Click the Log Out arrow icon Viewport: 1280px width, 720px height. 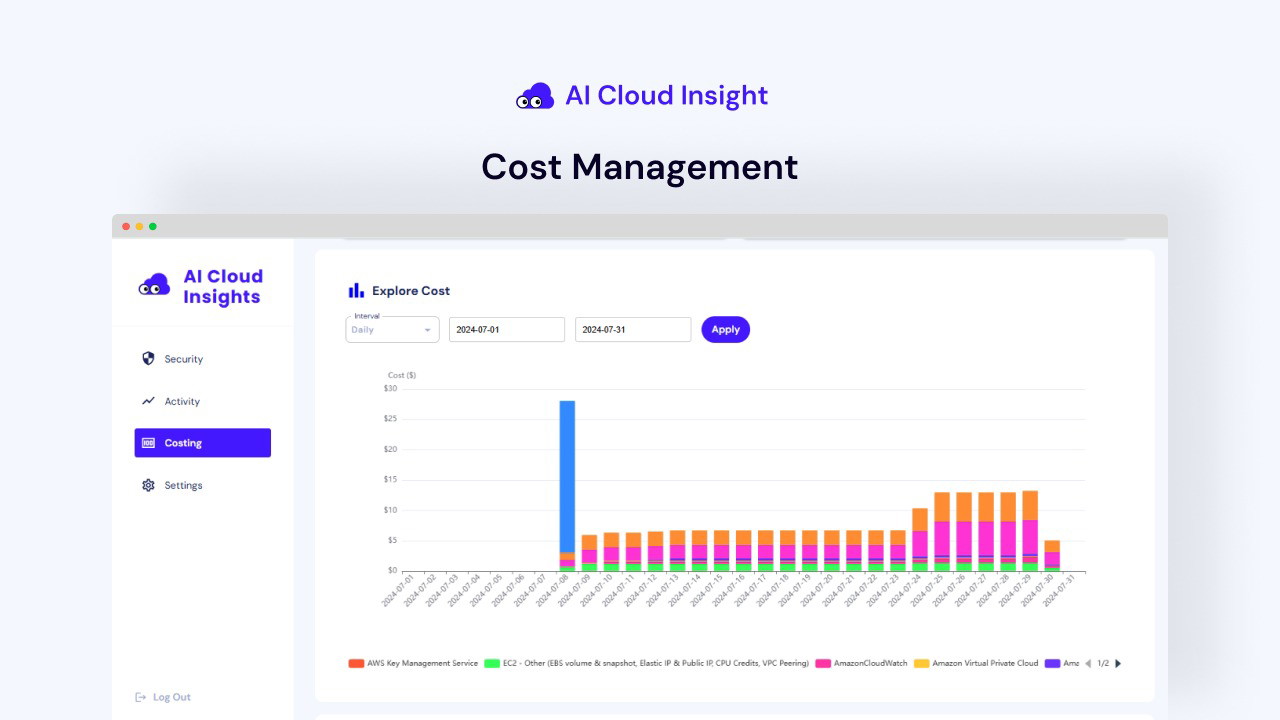point(140,697)
